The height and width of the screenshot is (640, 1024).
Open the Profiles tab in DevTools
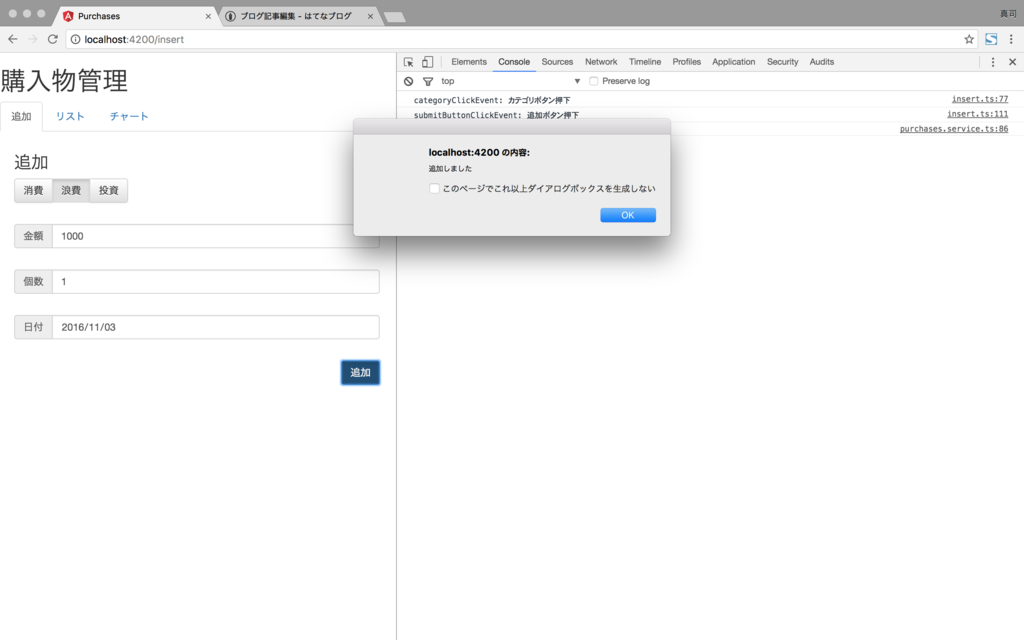click(686, 62)
